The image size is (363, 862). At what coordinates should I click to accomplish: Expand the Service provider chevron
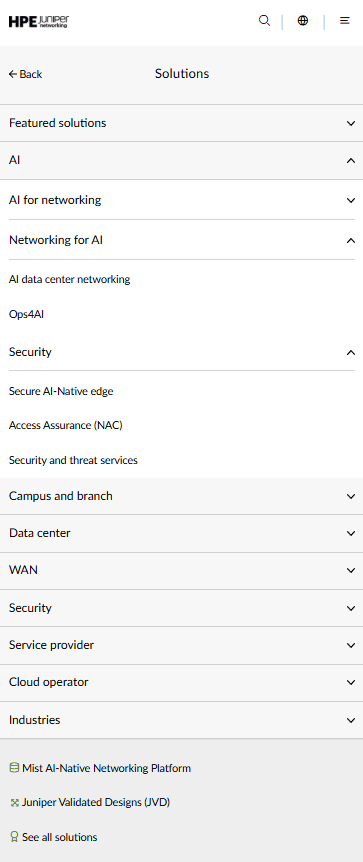[351, 645]
